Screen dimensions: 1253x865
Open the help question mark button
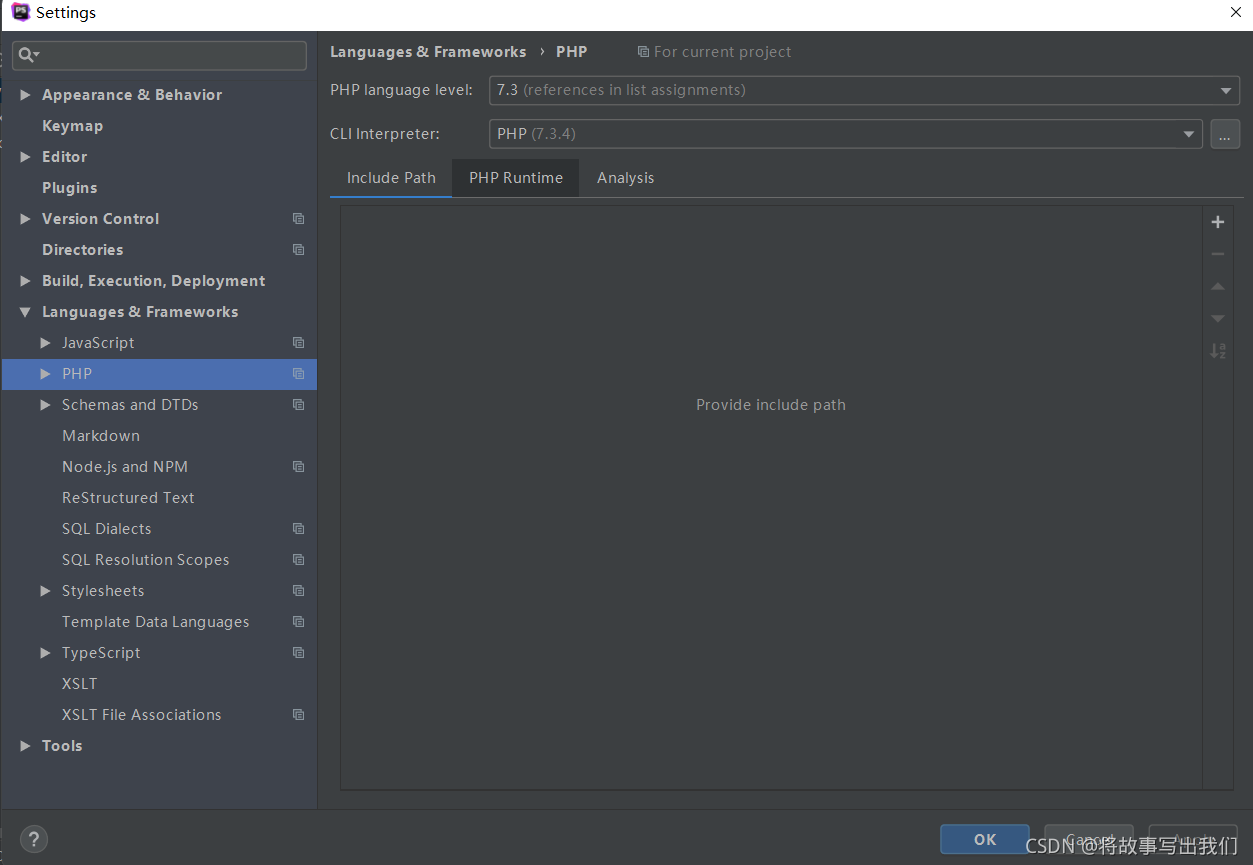coord(34,839)
